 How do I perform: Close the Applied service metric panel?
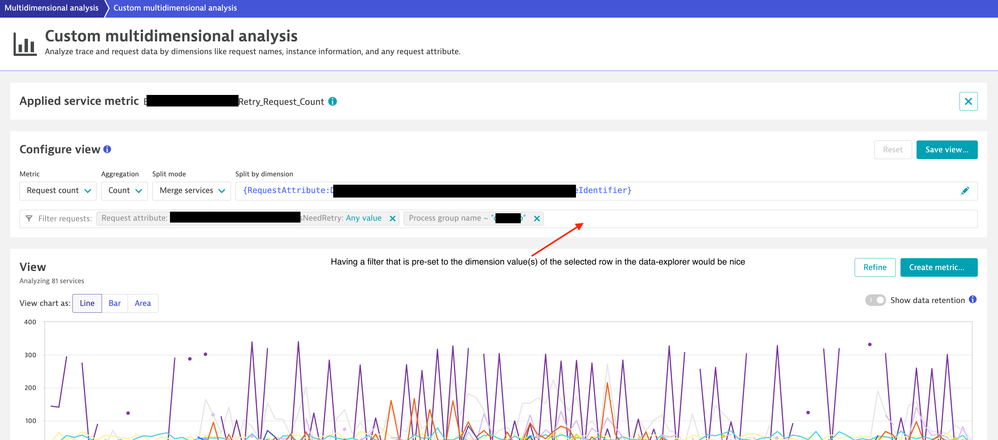click(x=967, y=101)
